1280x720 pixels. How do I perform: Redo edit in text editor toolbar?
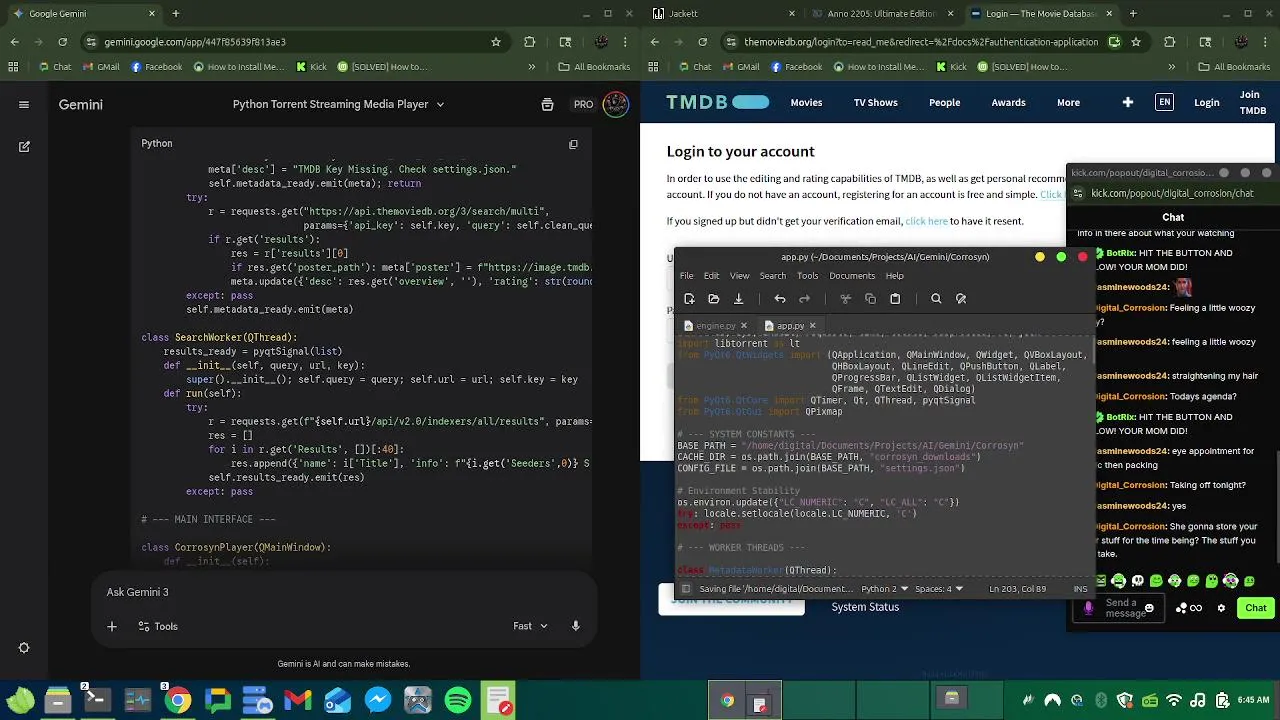click(804, 299)
